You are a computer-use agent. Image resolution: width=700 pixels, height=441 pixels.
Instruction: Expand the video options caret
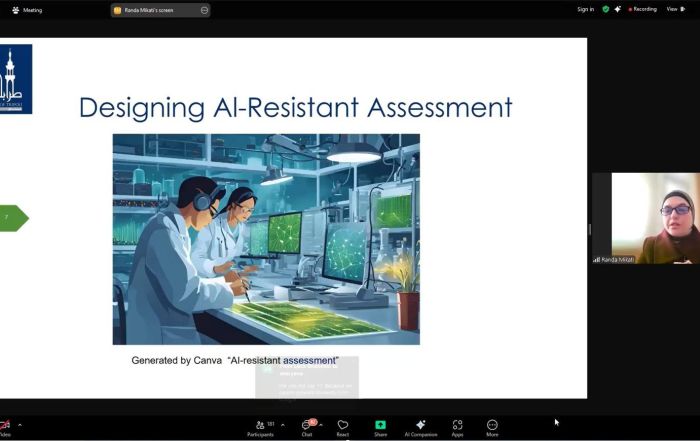tap(19, 424)
